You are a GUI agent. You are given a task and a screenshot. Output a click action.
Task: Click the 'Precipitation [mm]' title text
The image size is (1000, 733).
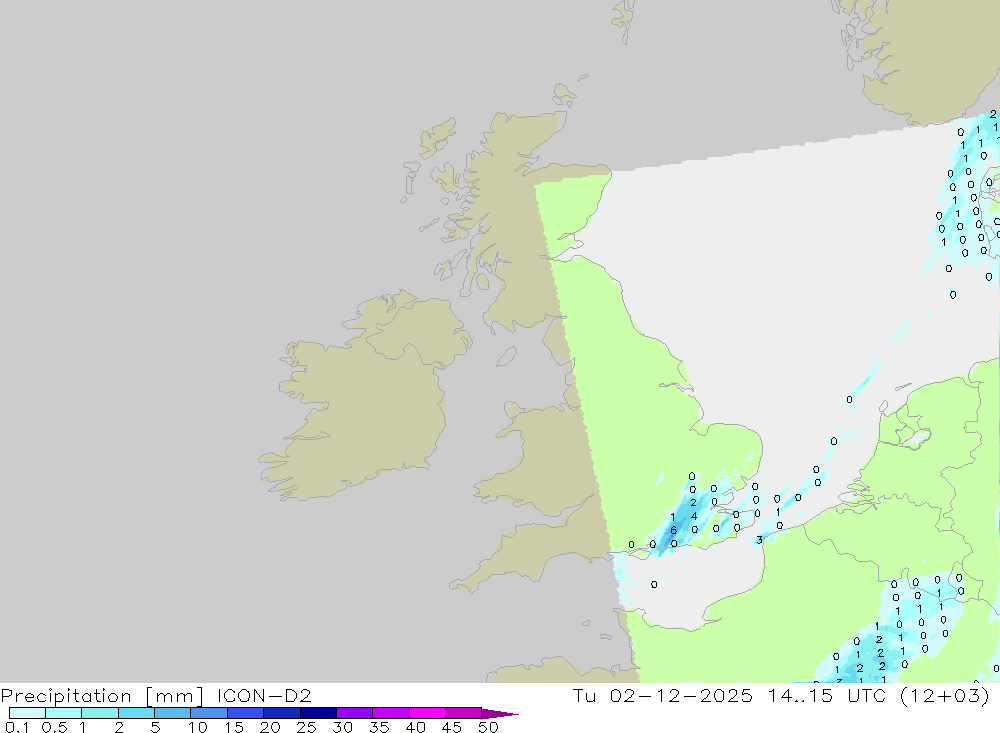tap(102, 695)
